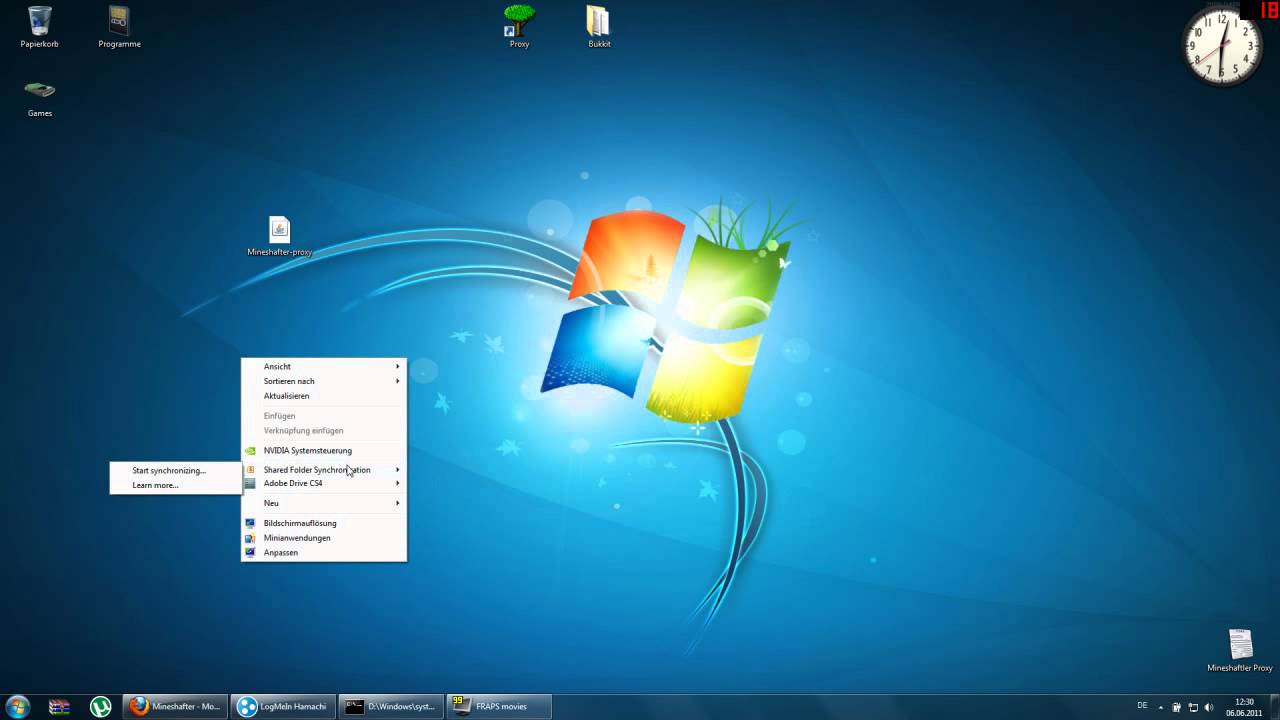Open Minianwendungen from context menu

tap(324, 538)
